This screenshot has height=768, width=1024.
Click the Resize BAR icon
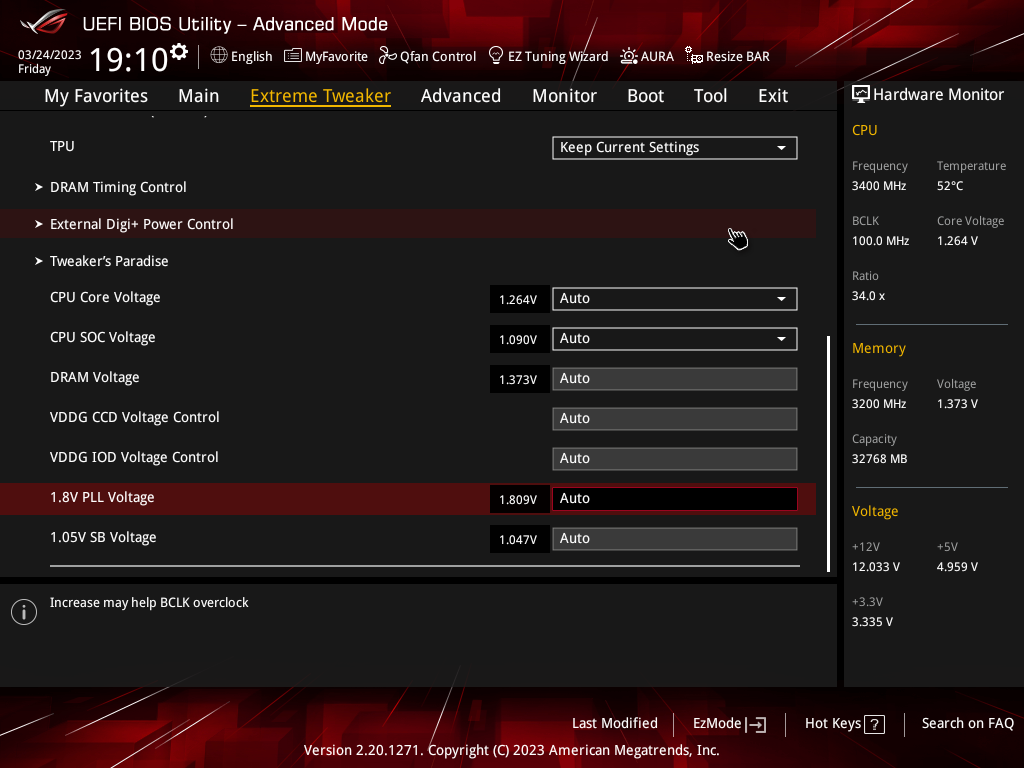tap(694, 56)
